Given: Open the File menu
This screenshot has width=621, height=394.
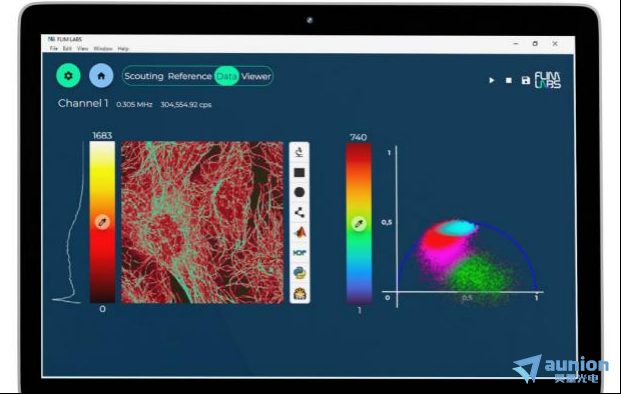Looking at the screenshot, I should coord(54,48).
